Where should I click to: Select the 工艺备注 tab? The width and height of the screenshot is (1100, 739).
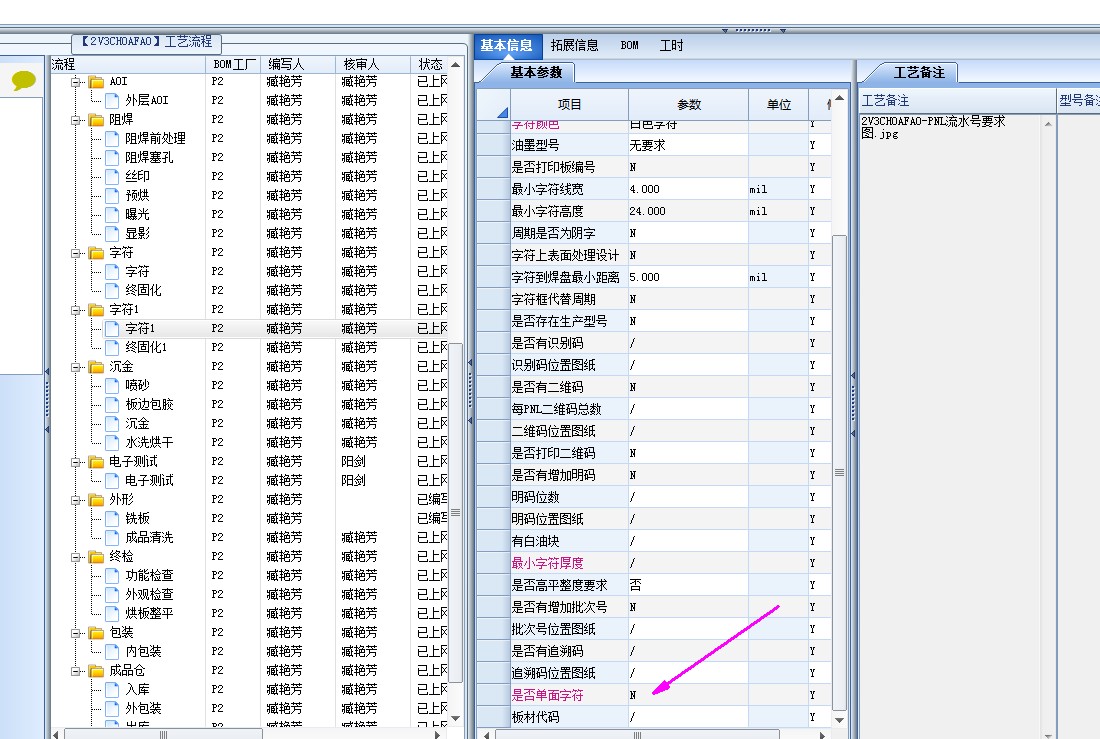click(x=919, y=72)
